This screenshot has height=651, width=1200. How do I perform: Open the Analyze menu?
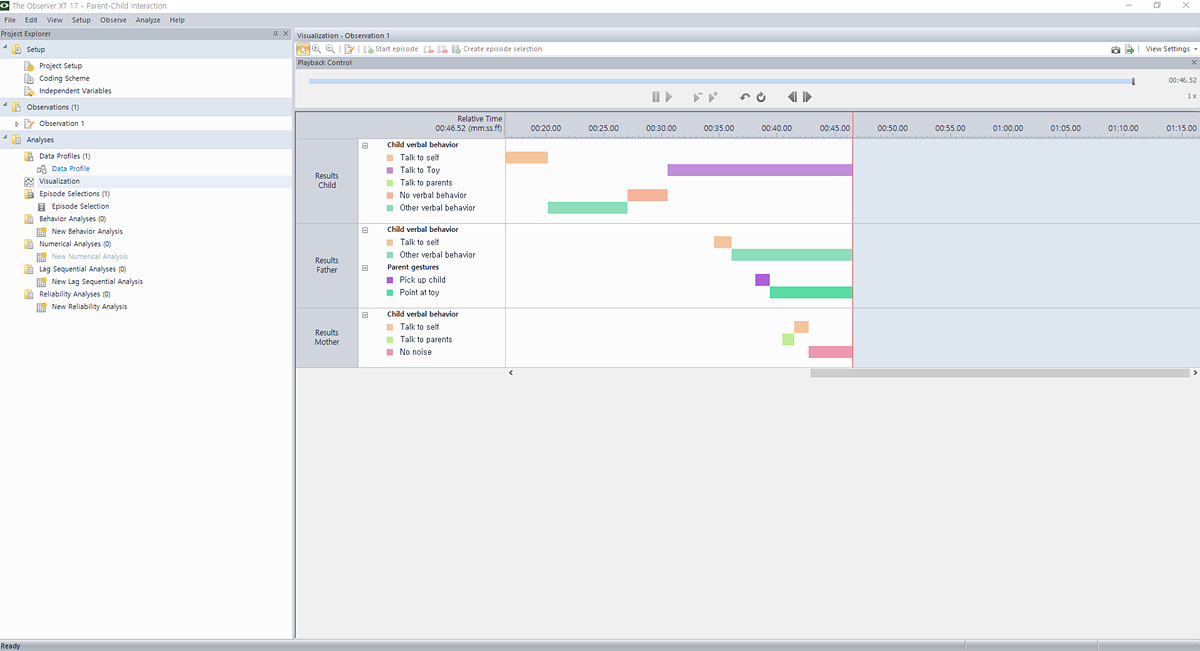(147, 20)
